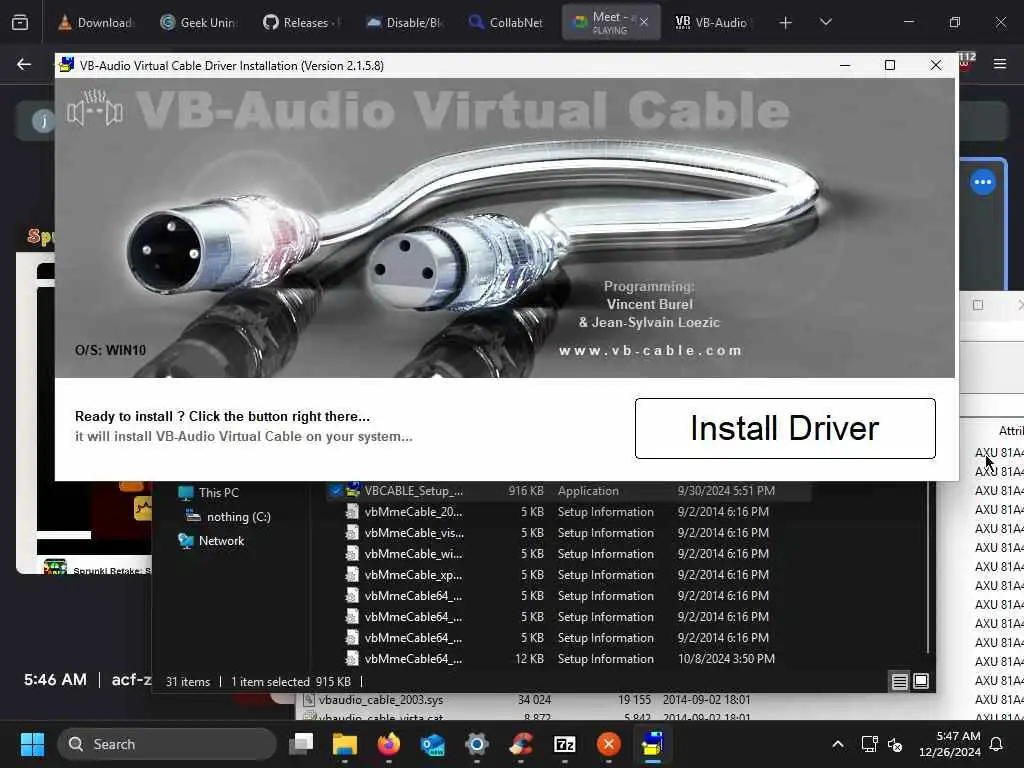Click the muted volume tray icon

tap(895, 744)
